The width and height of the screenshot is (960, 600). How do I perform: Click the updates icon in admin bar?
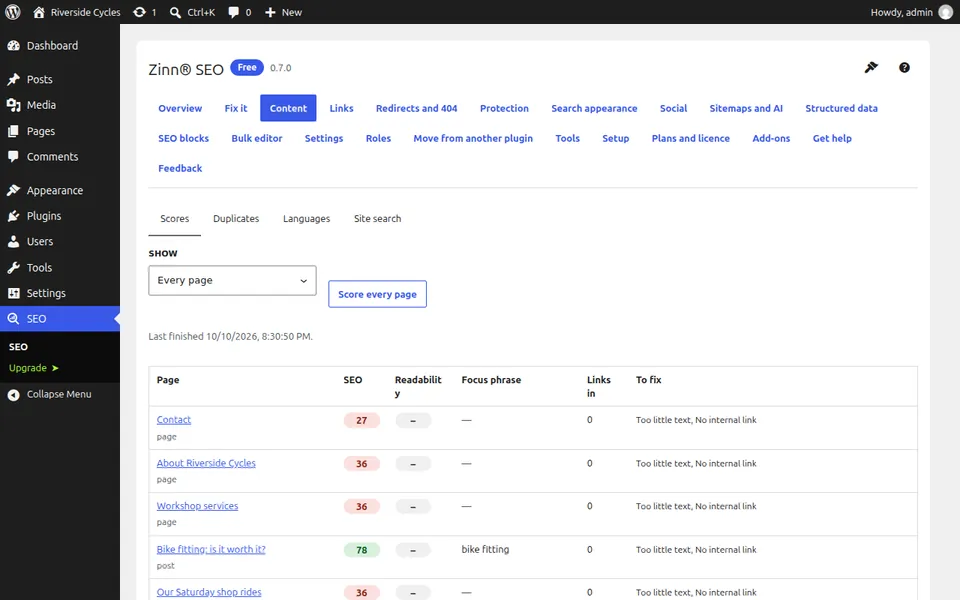pos(140,12)
